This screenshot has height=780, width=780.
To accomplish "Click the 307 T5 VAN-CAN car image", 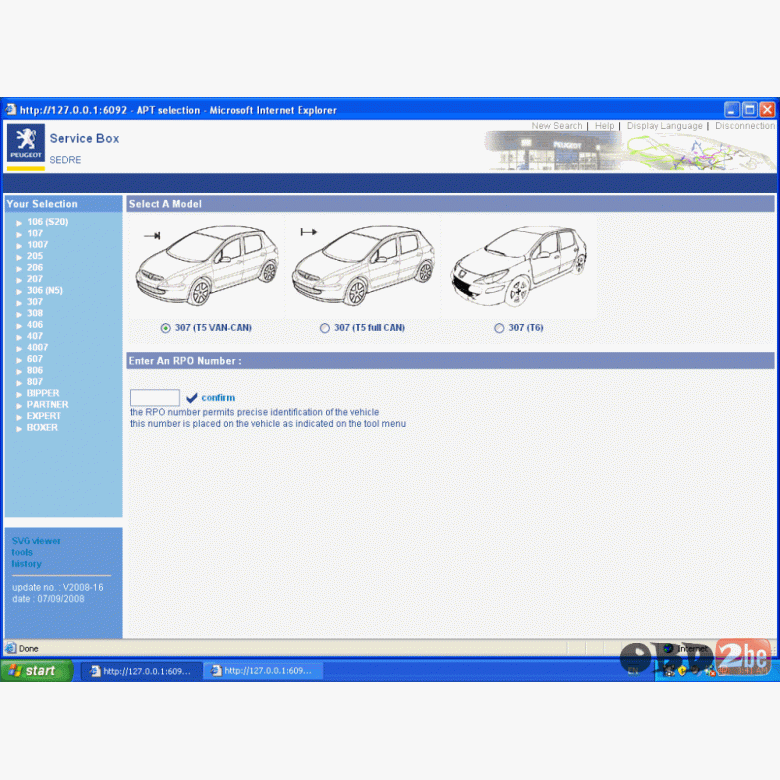I will [207, 266].
